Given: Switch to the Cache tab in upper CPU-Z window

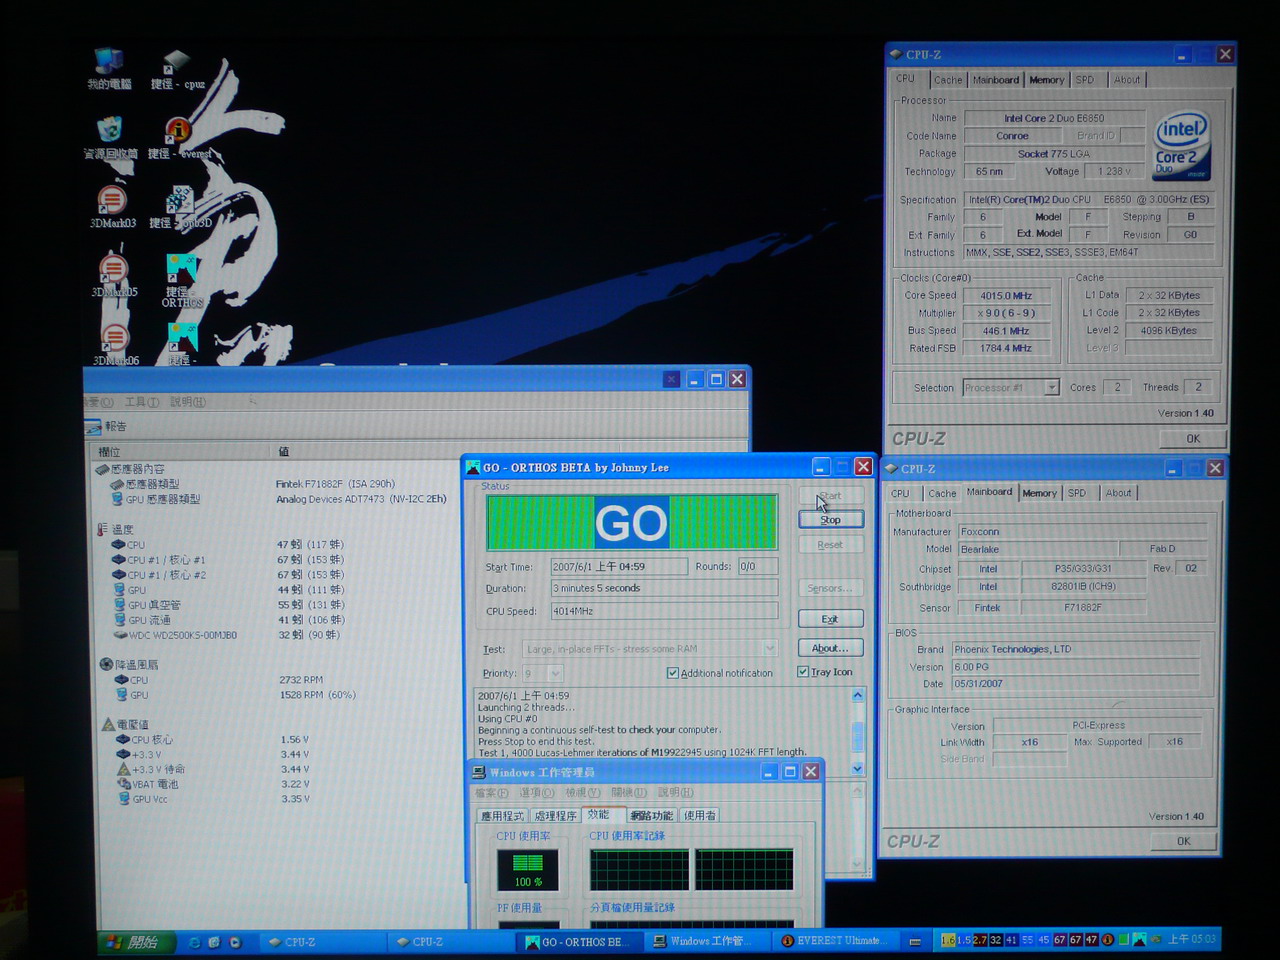Looking at the screenshot, I should (x=947, y=80).
